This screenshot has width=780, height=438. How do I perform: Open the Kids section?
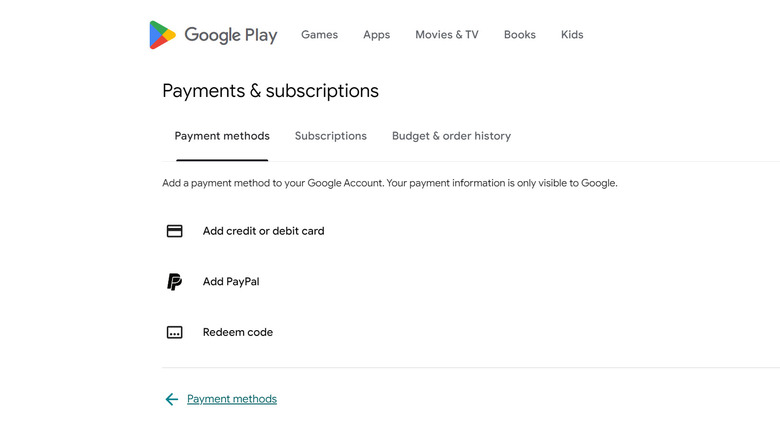[x=572, y=35]
